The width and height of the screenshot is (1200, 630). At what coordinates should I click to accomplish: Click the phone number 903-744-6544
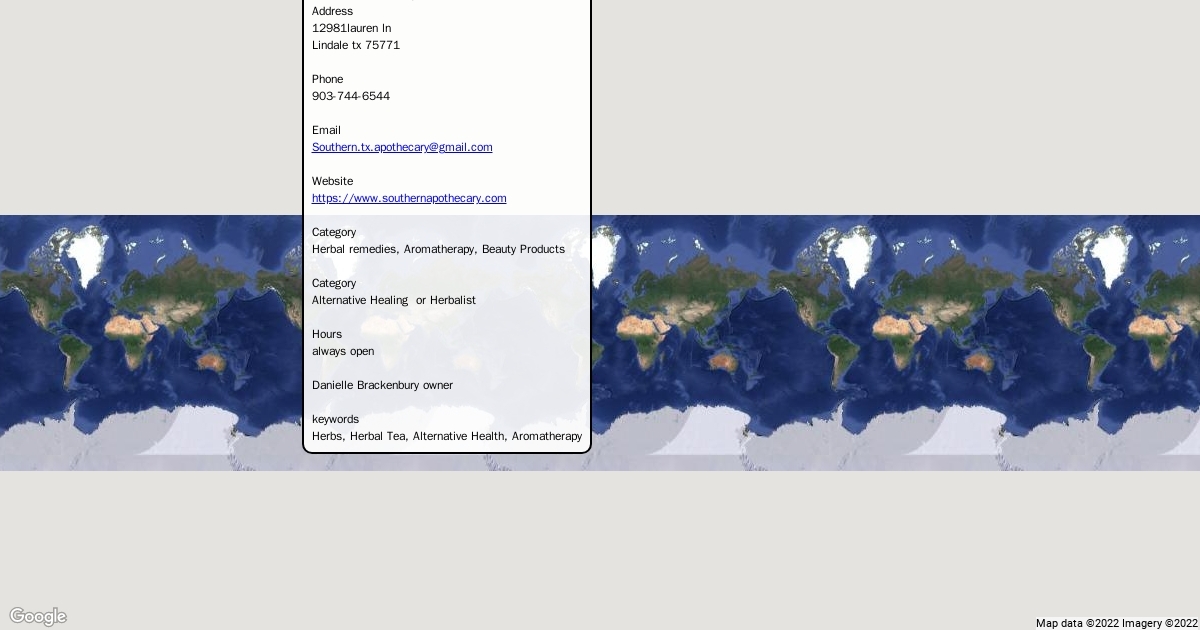pyautogui.click(x=351, y=96)
